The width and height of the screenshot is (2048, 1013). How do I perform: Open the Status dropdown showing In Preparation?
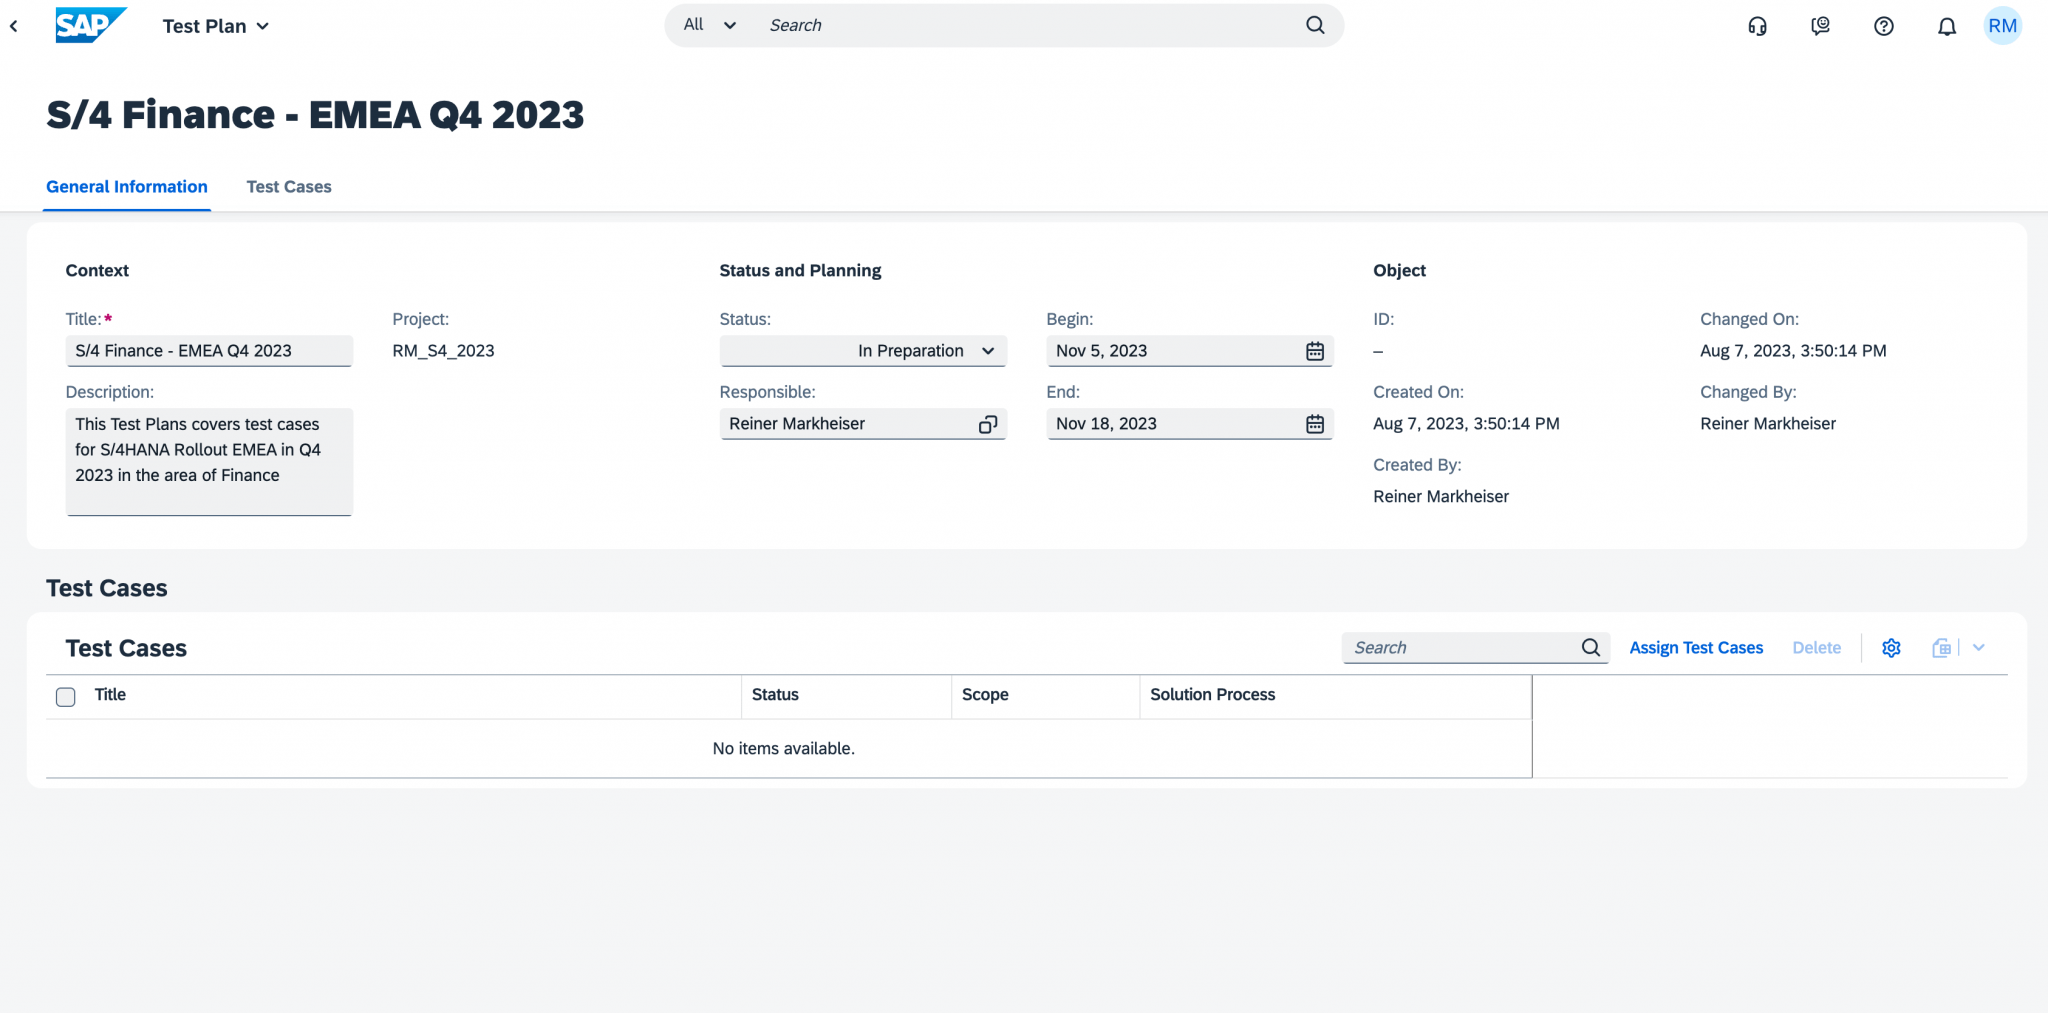[x=988, y=350]
